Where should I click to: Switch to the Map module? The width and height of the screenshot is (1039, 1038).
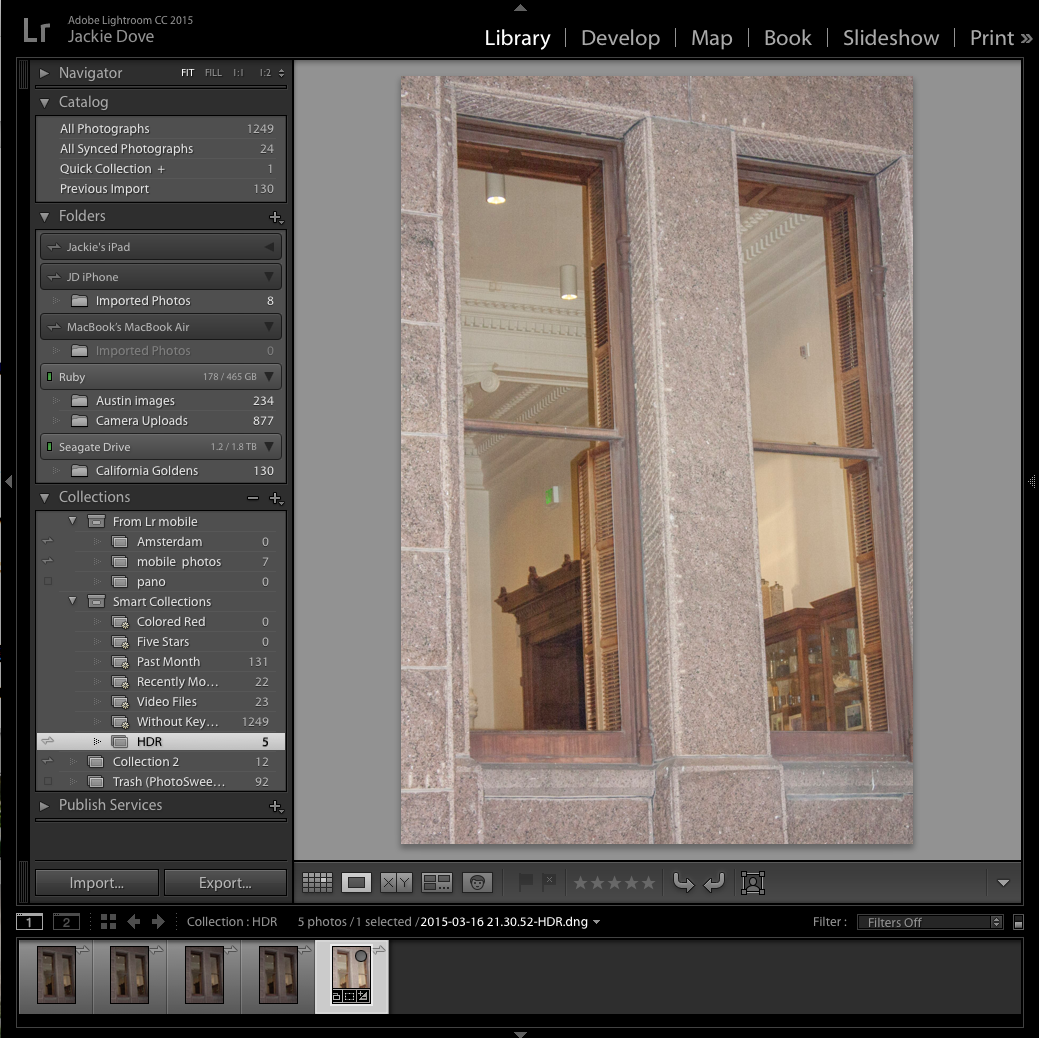tap(712, 38)
